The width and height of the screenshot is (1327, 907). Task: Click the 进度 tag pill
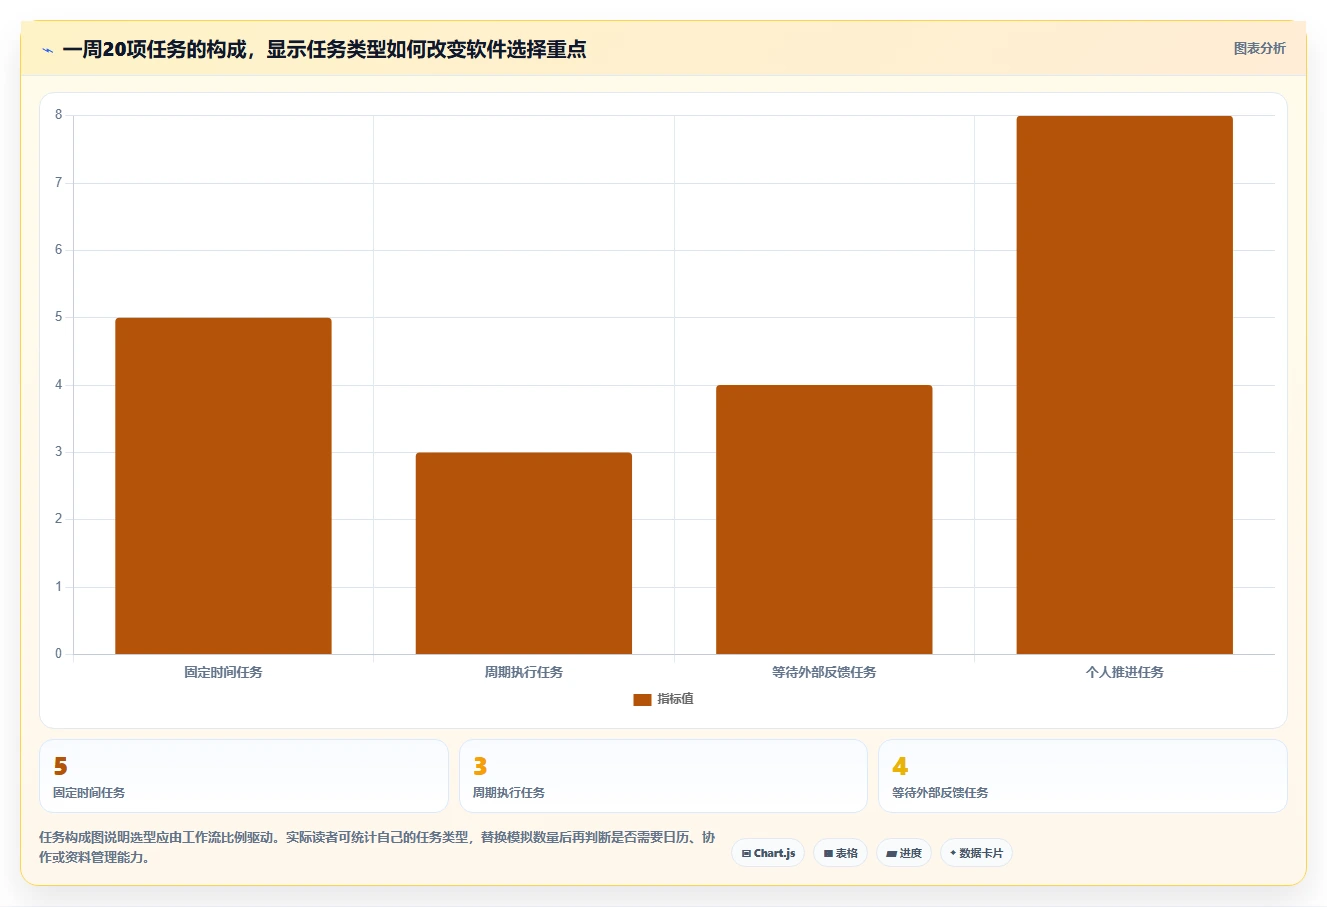coord(904,853)
